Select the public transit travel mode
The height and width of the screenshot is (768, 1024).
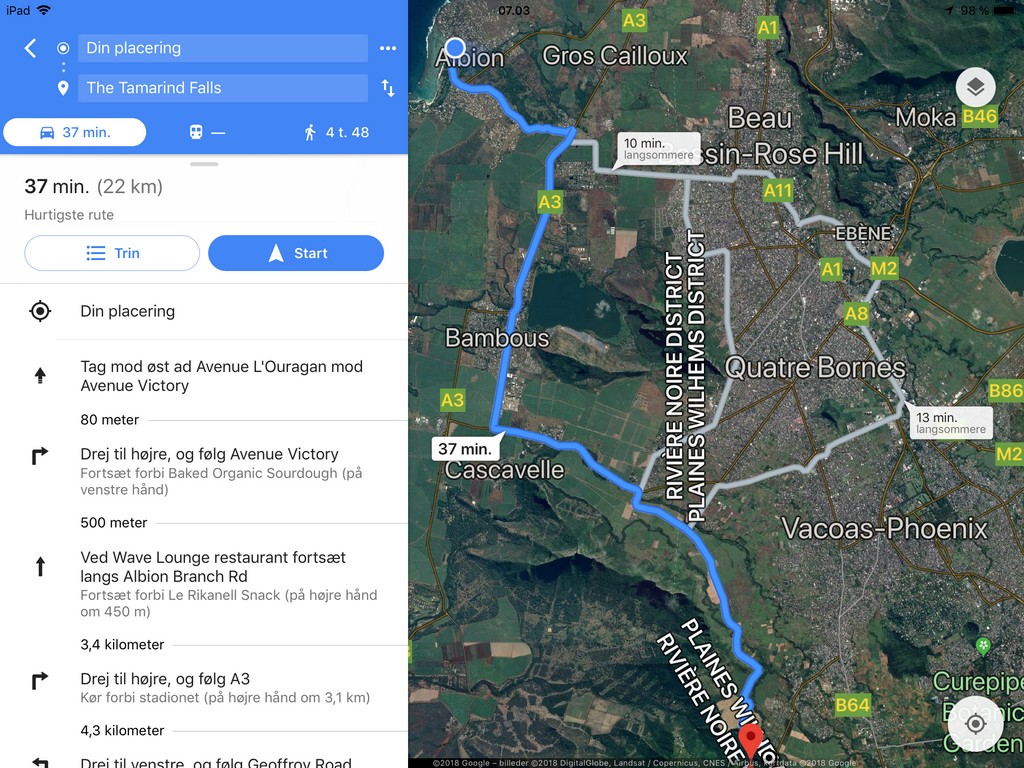click(206, 133)
